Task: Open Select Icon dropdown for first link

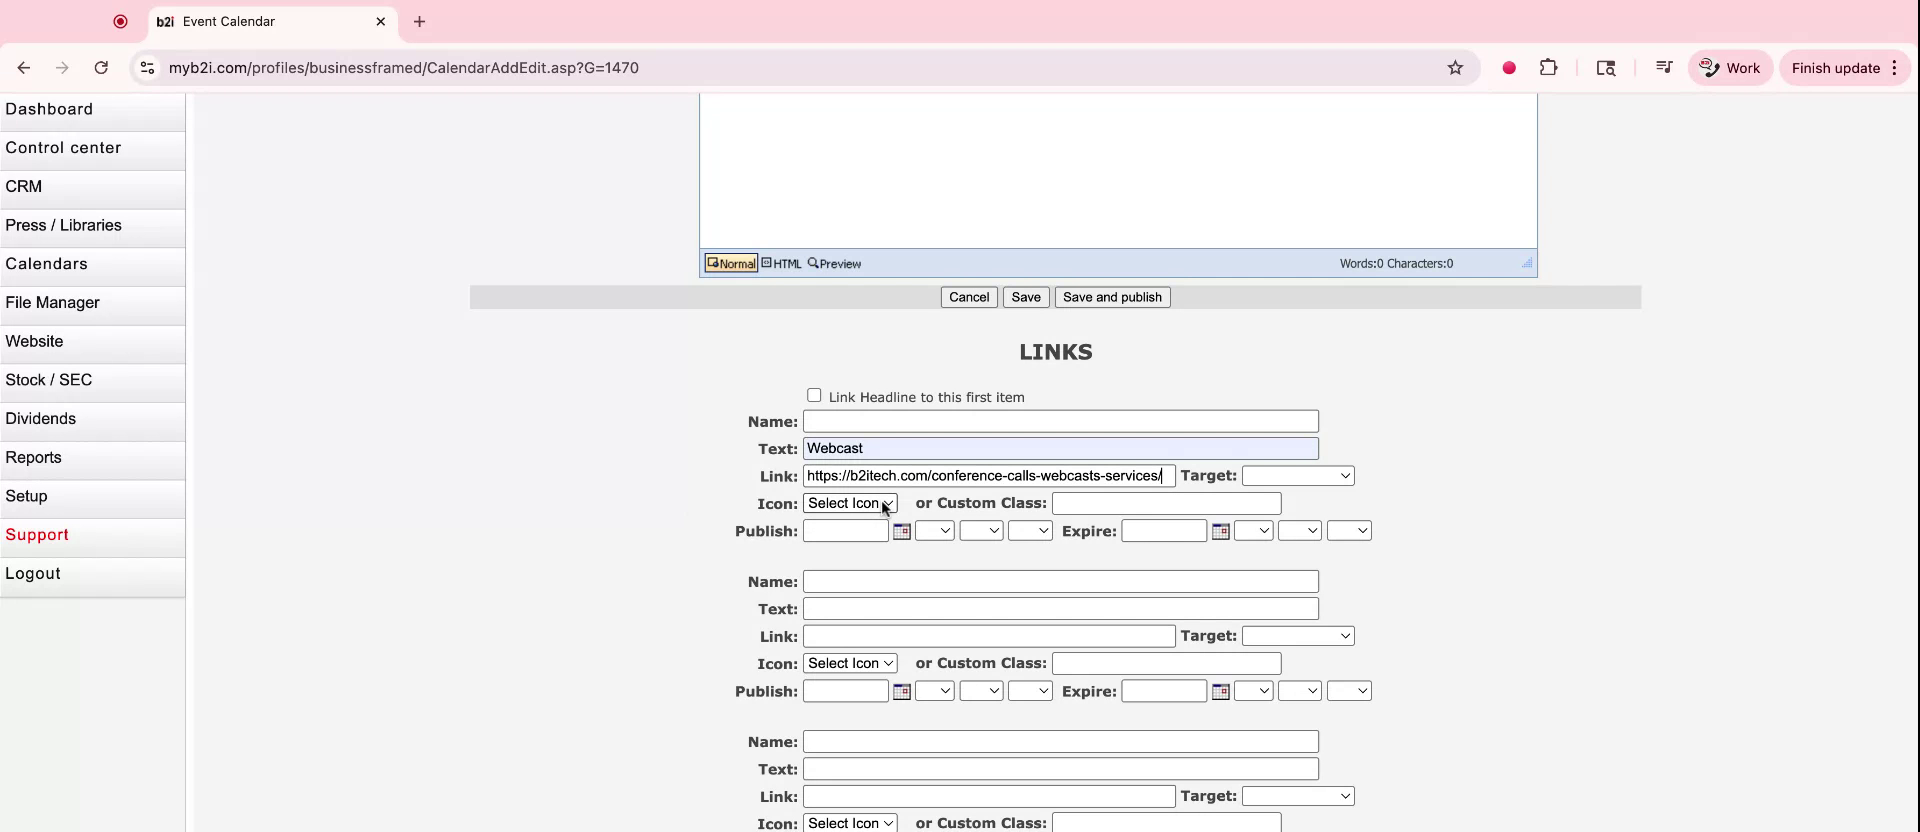Action: coord(850,503)
